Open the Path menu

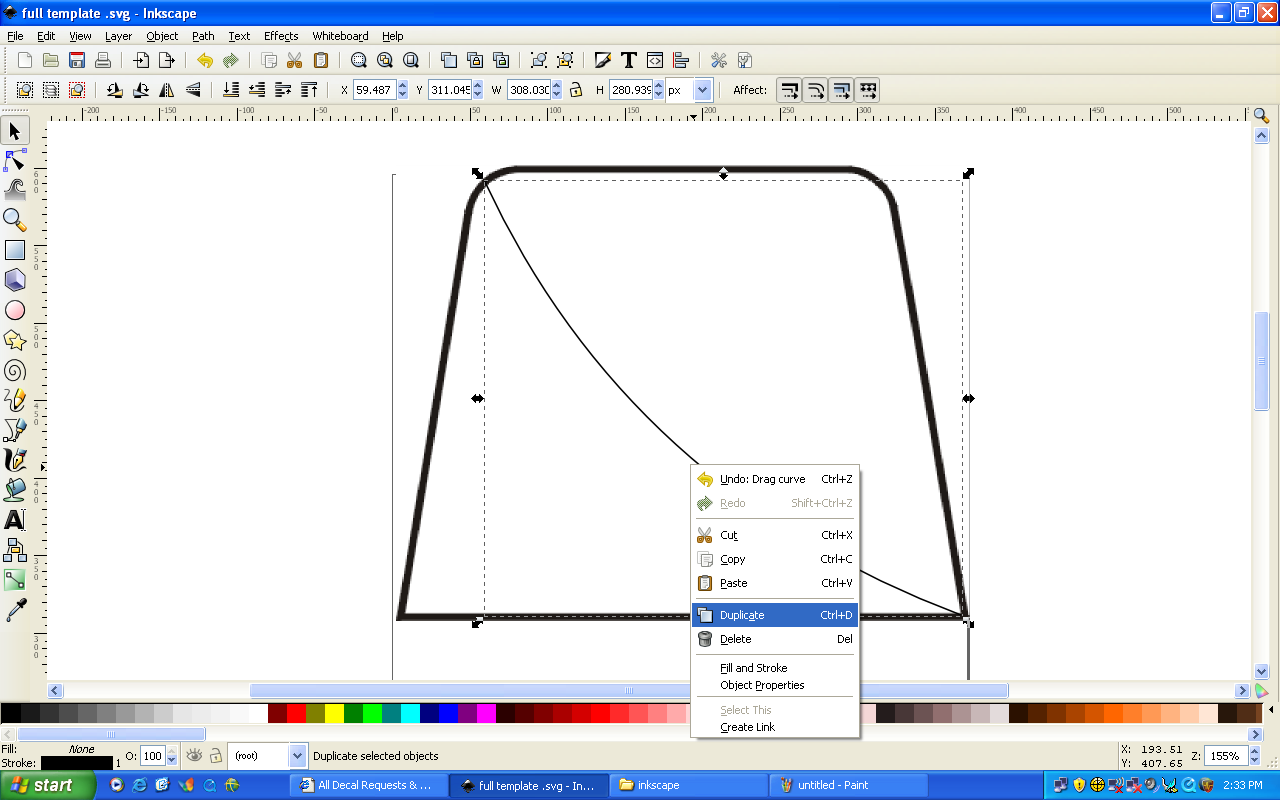(x=203, y=36)
